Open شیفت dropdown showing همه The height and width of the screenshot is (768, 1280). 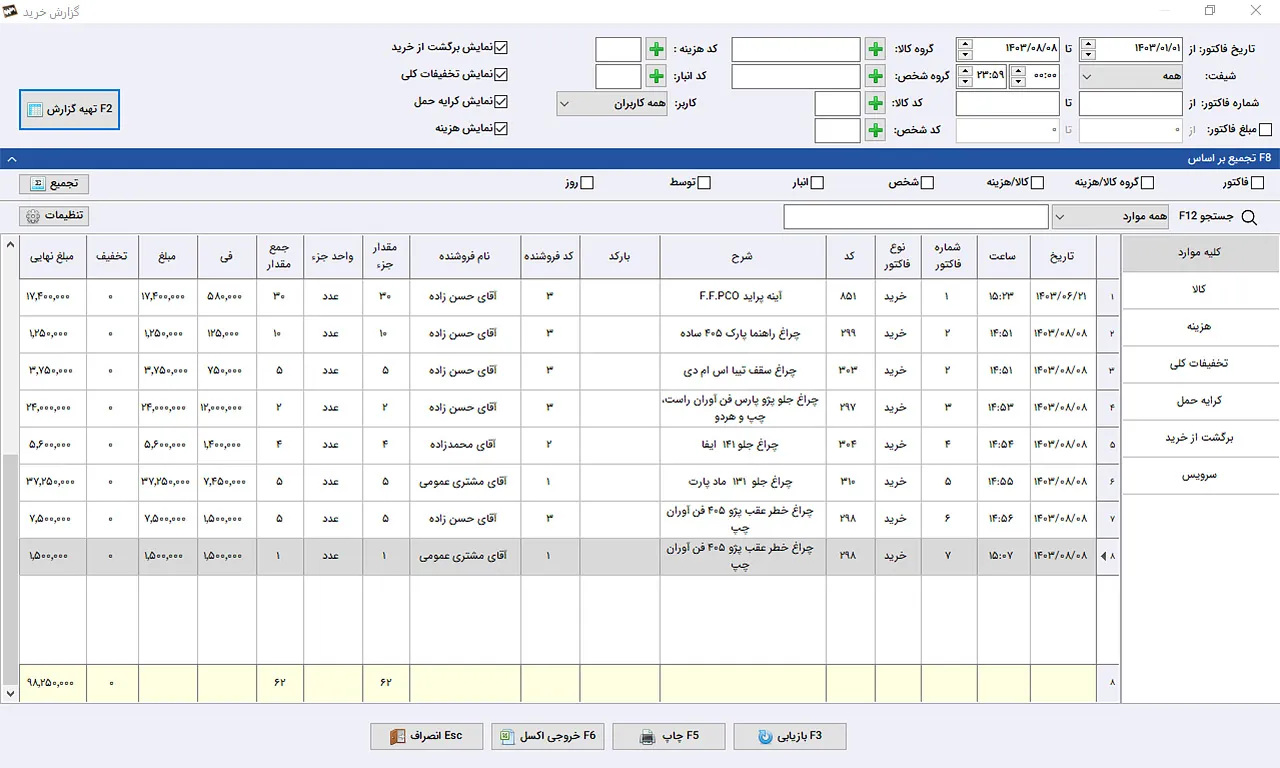[x=1132, y=76]
